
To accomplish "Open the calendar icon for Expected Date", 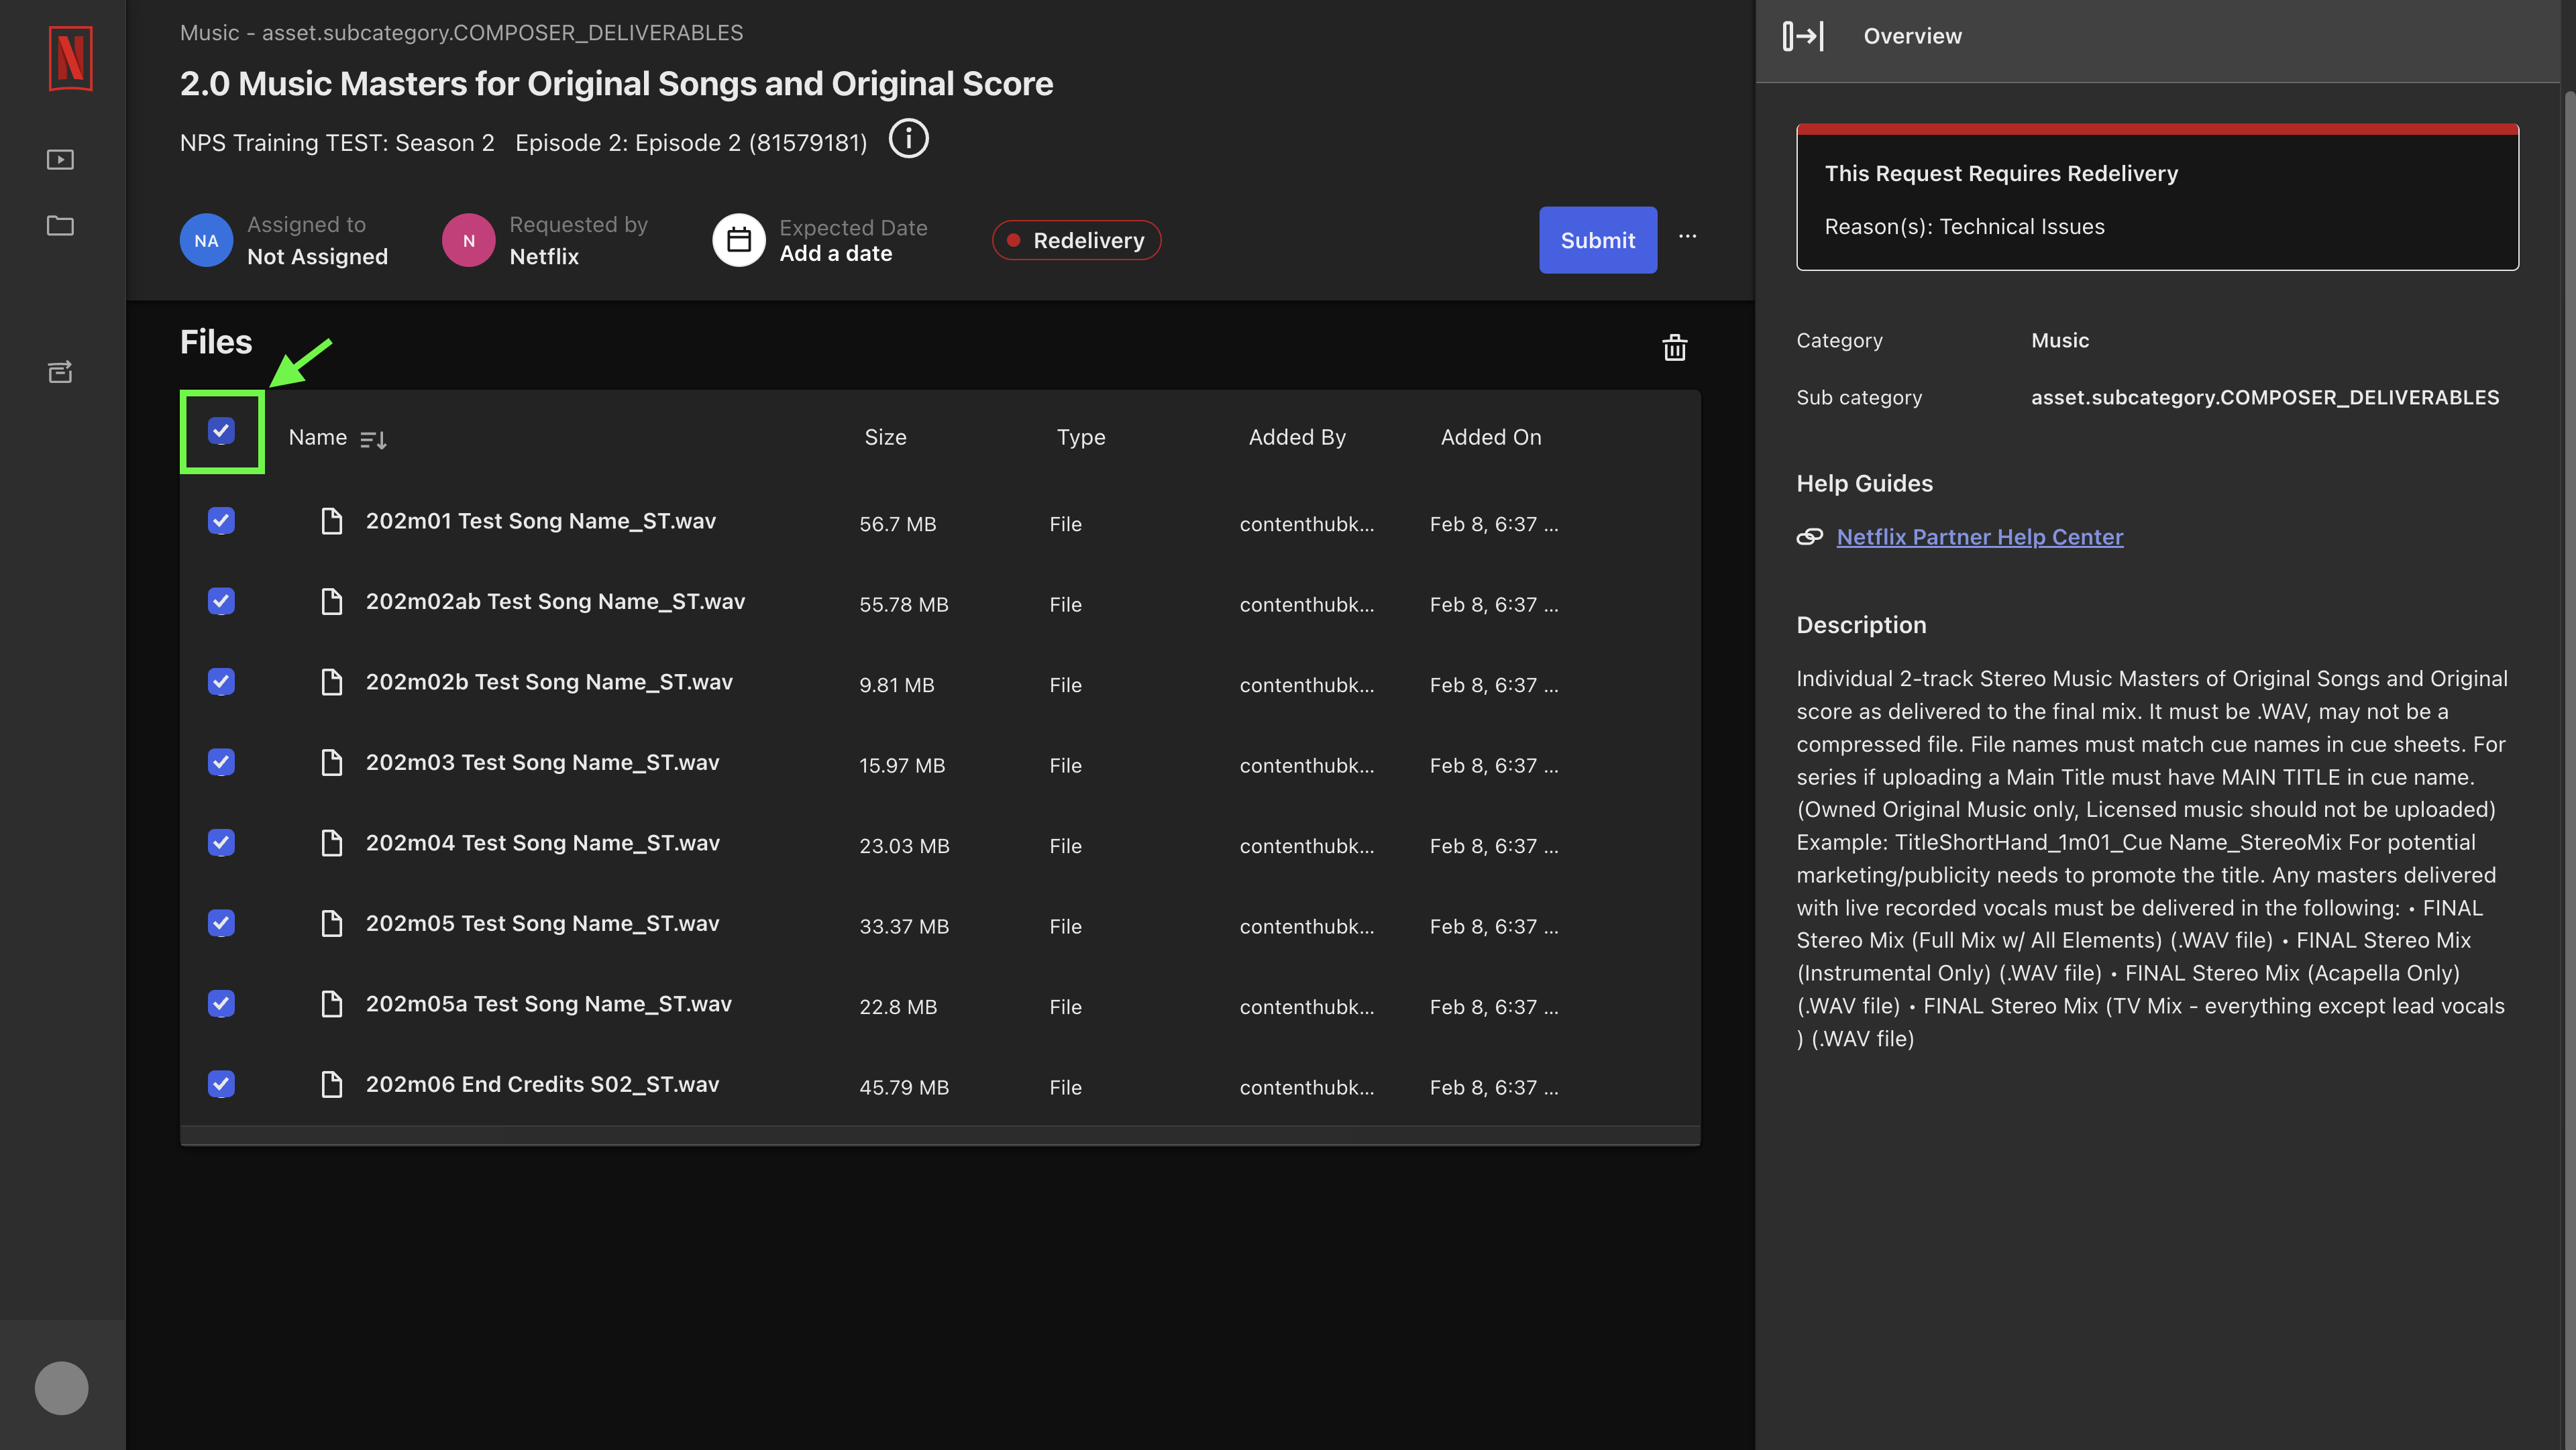I will click(x=738, y=240).
